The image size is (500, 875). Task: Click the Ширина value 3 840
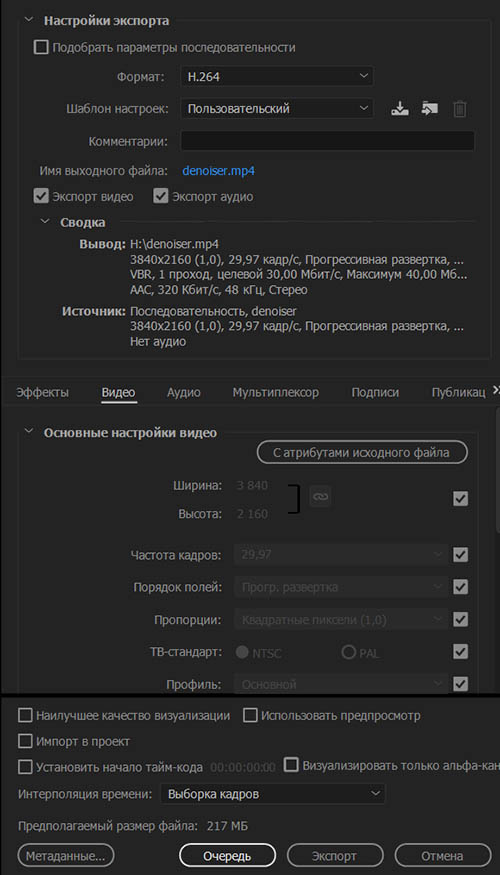coord(252,485)
